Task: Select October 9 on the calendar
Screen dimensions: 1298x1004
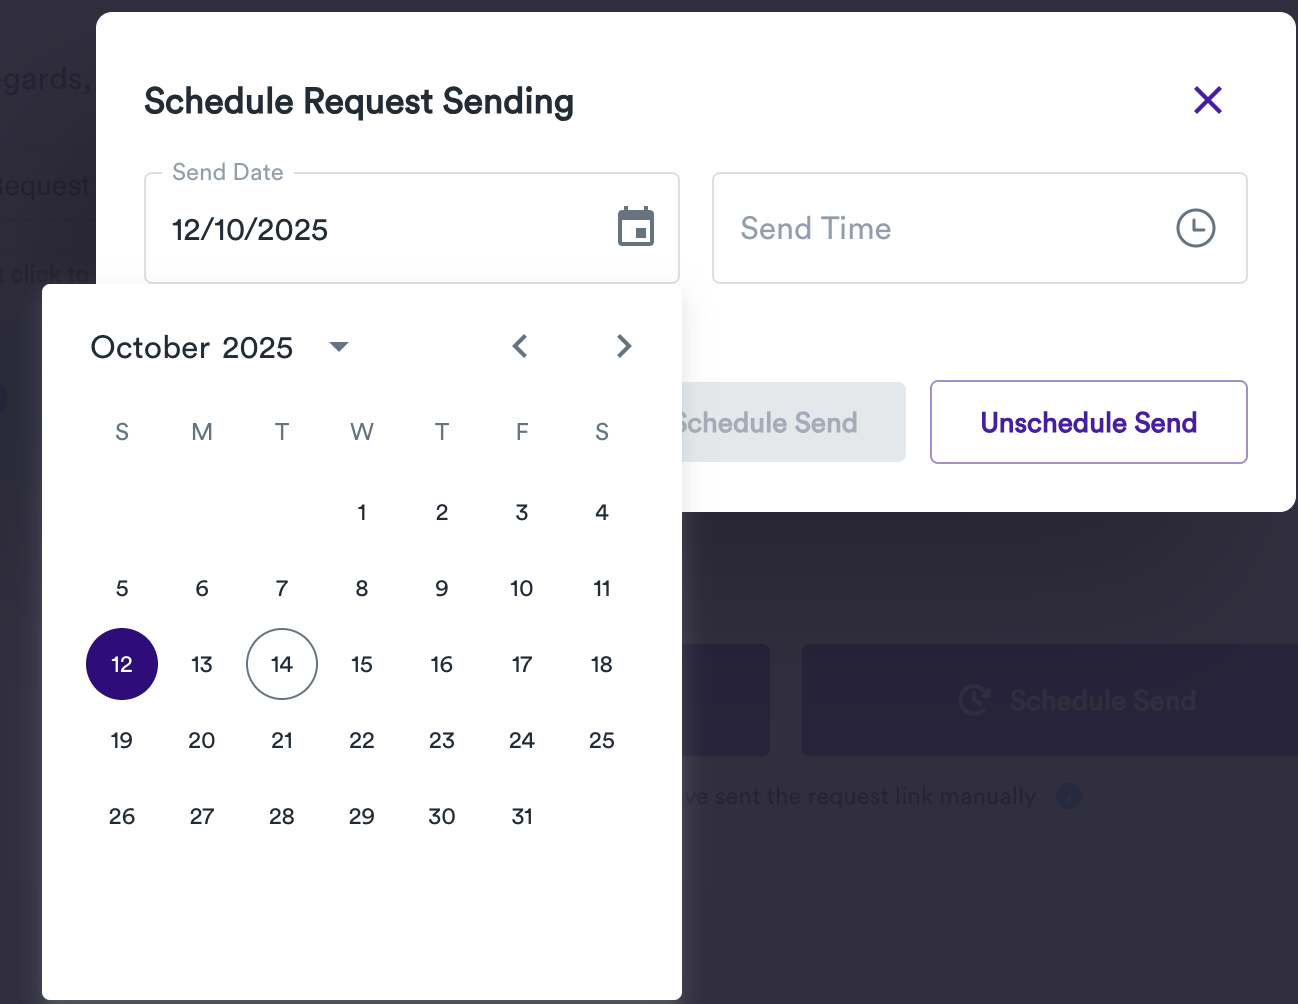Action: 442,588
